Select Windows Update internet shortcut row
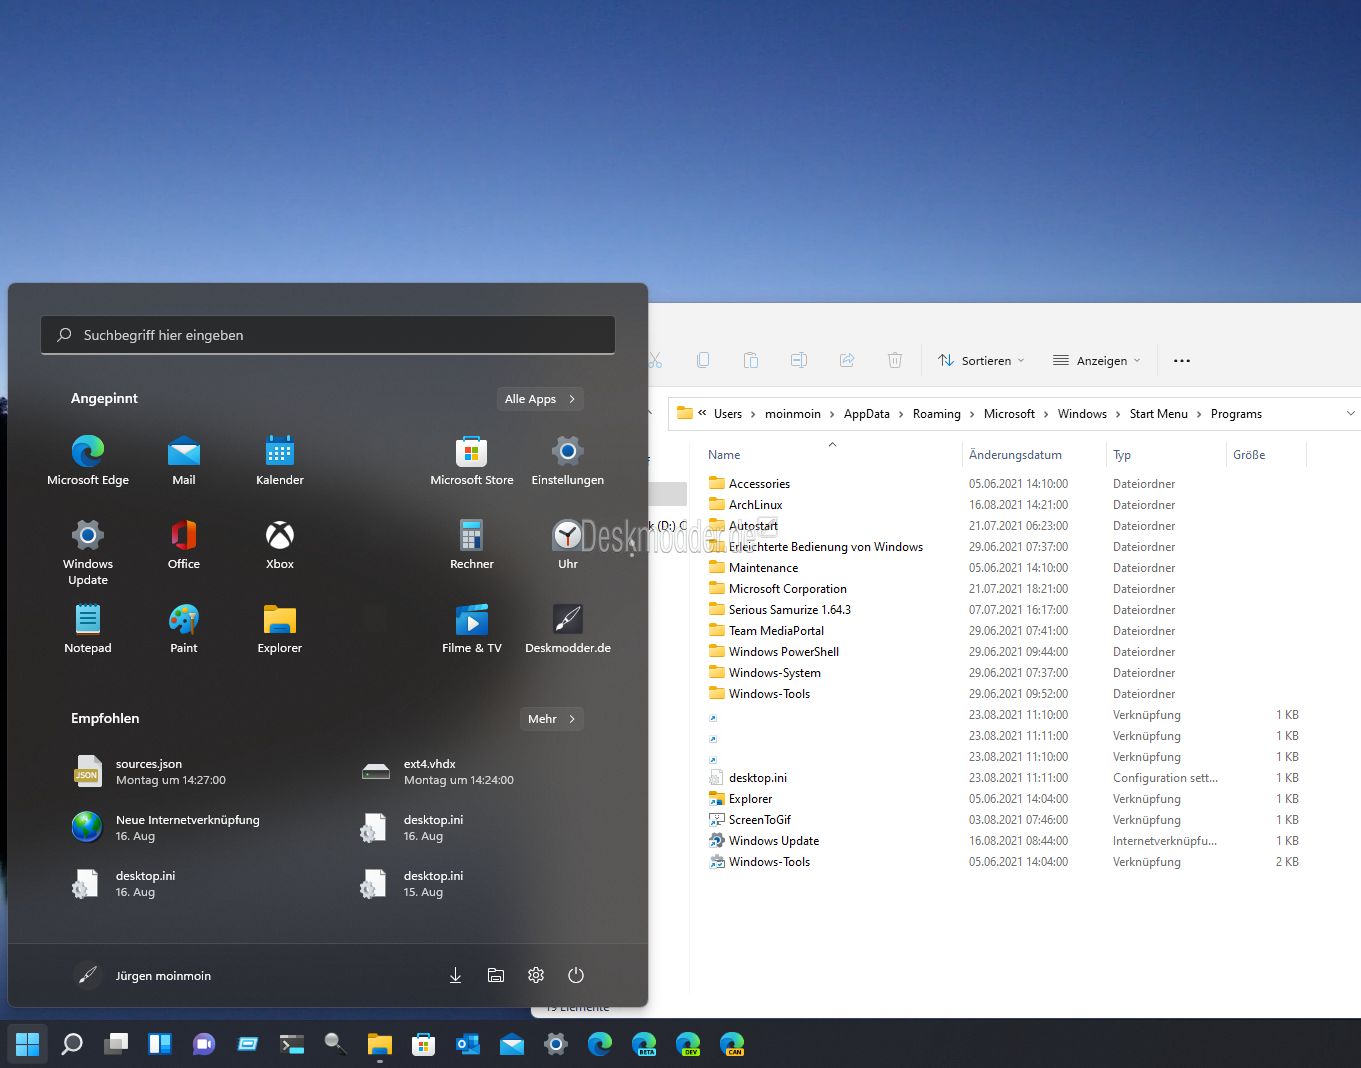This screenshot has height=1068, width=1361. point(1004,840)
